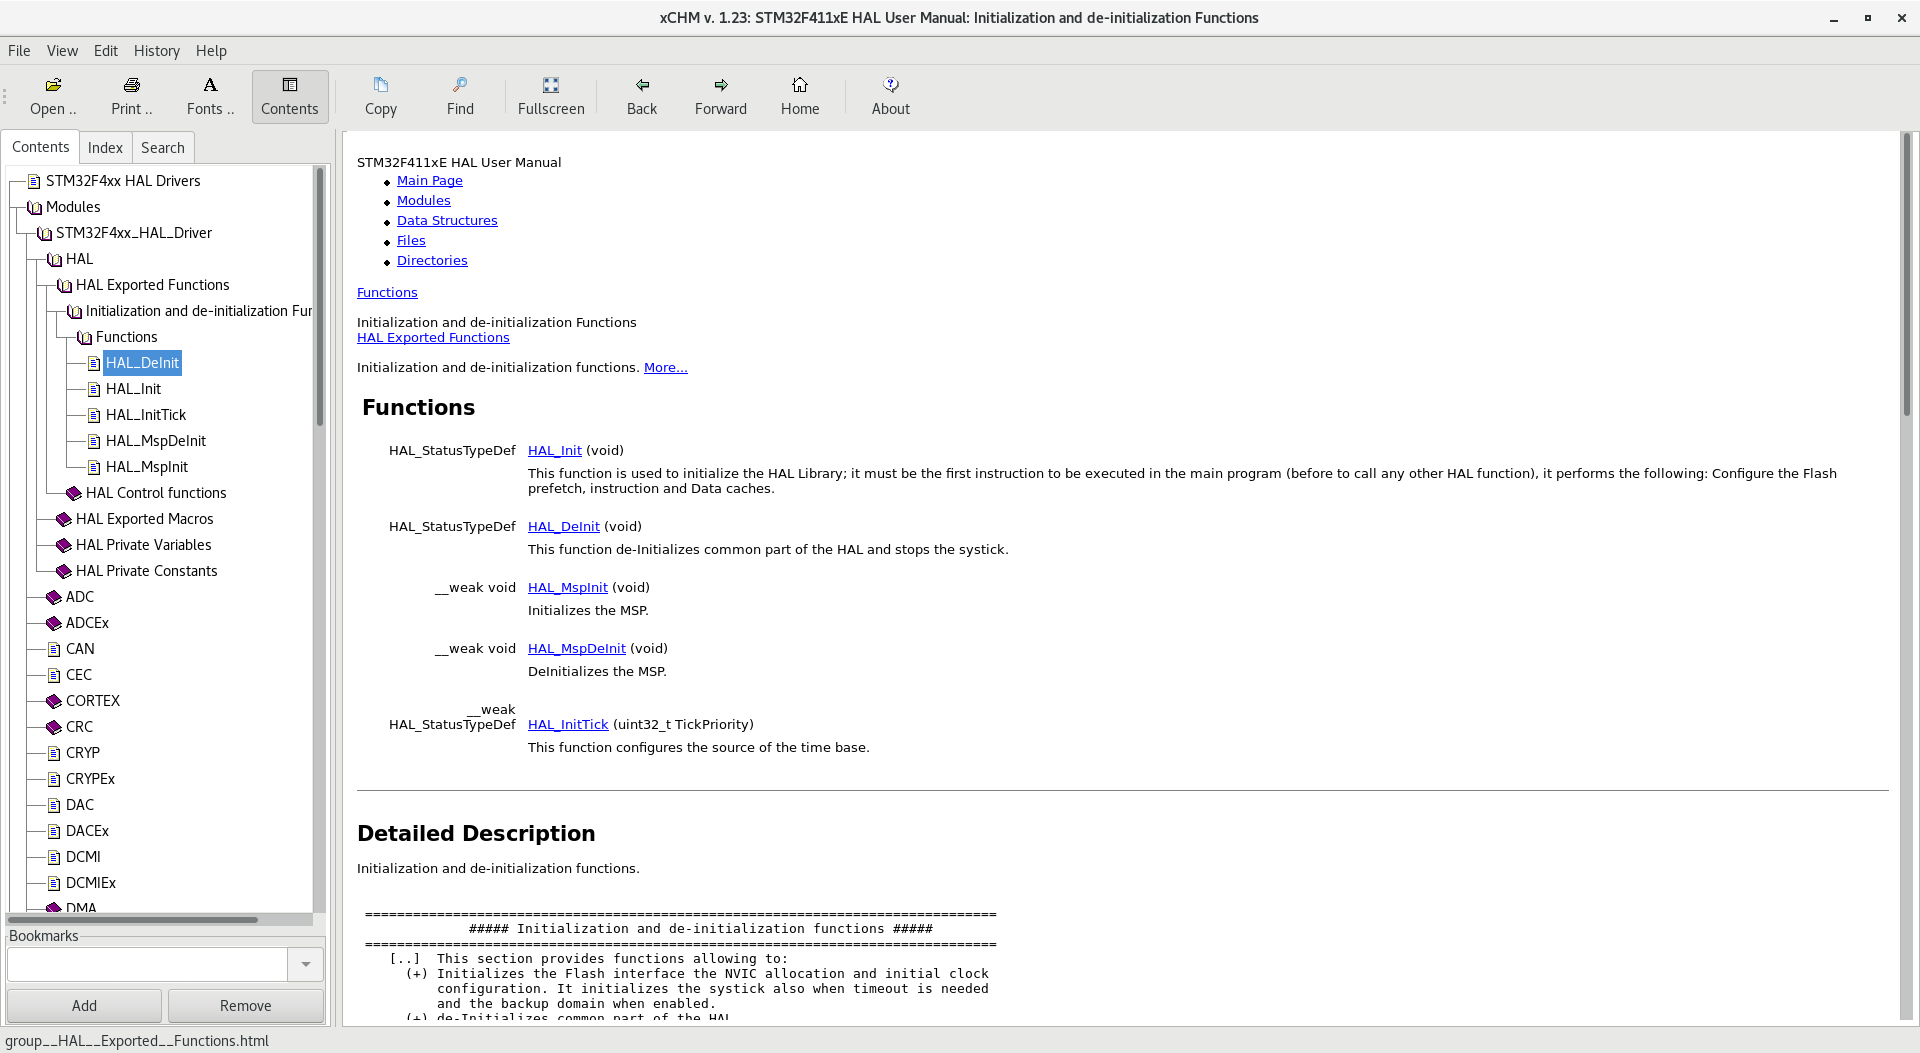Screen dimensions: 1920x1053
Task: Expand HAL Control functions book
Action: [x=74, y=493]
